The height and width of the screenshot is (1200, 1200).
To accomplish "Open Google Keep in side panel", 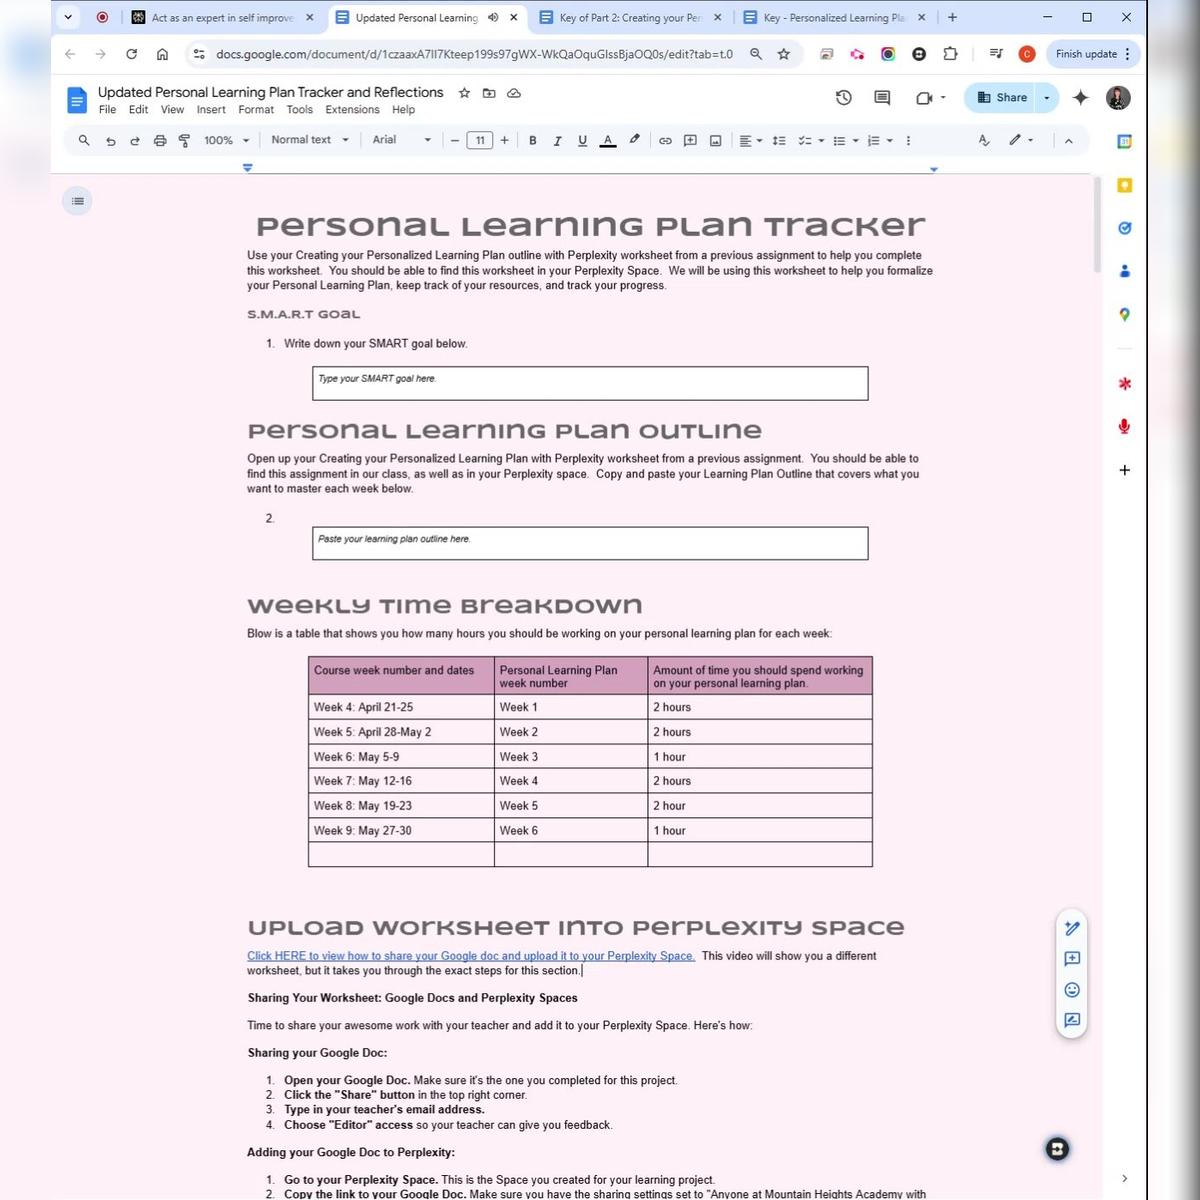I will [1124, 185].
